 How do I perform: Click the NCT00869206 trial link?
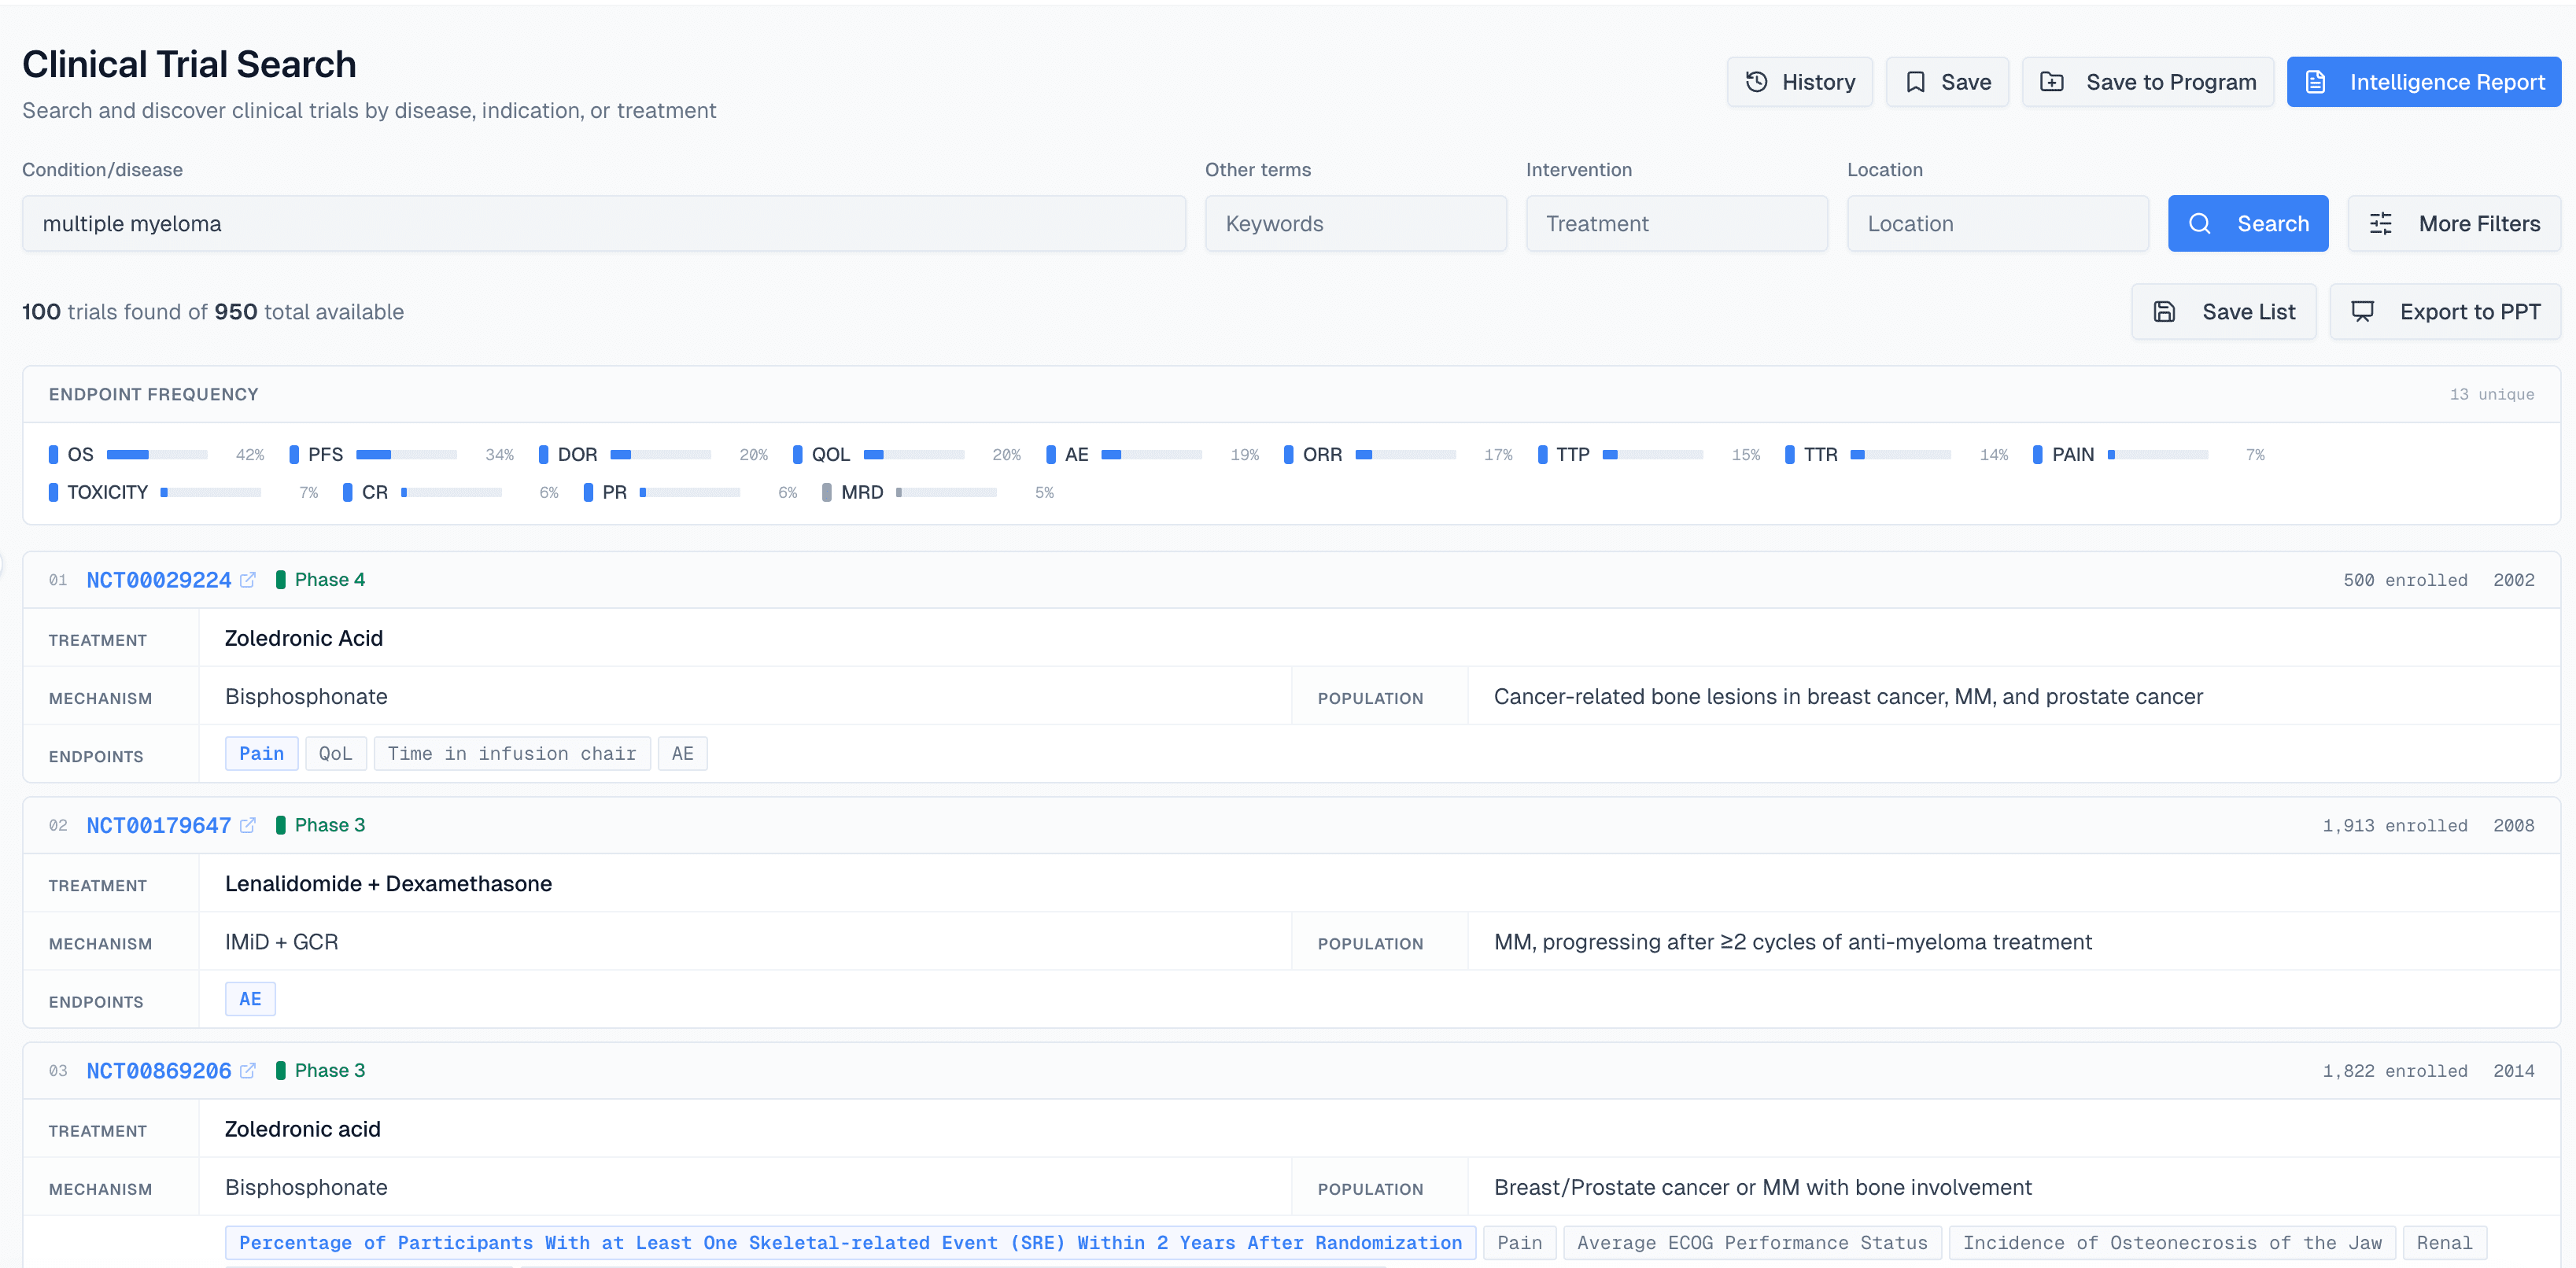[x=157, y=1070]
